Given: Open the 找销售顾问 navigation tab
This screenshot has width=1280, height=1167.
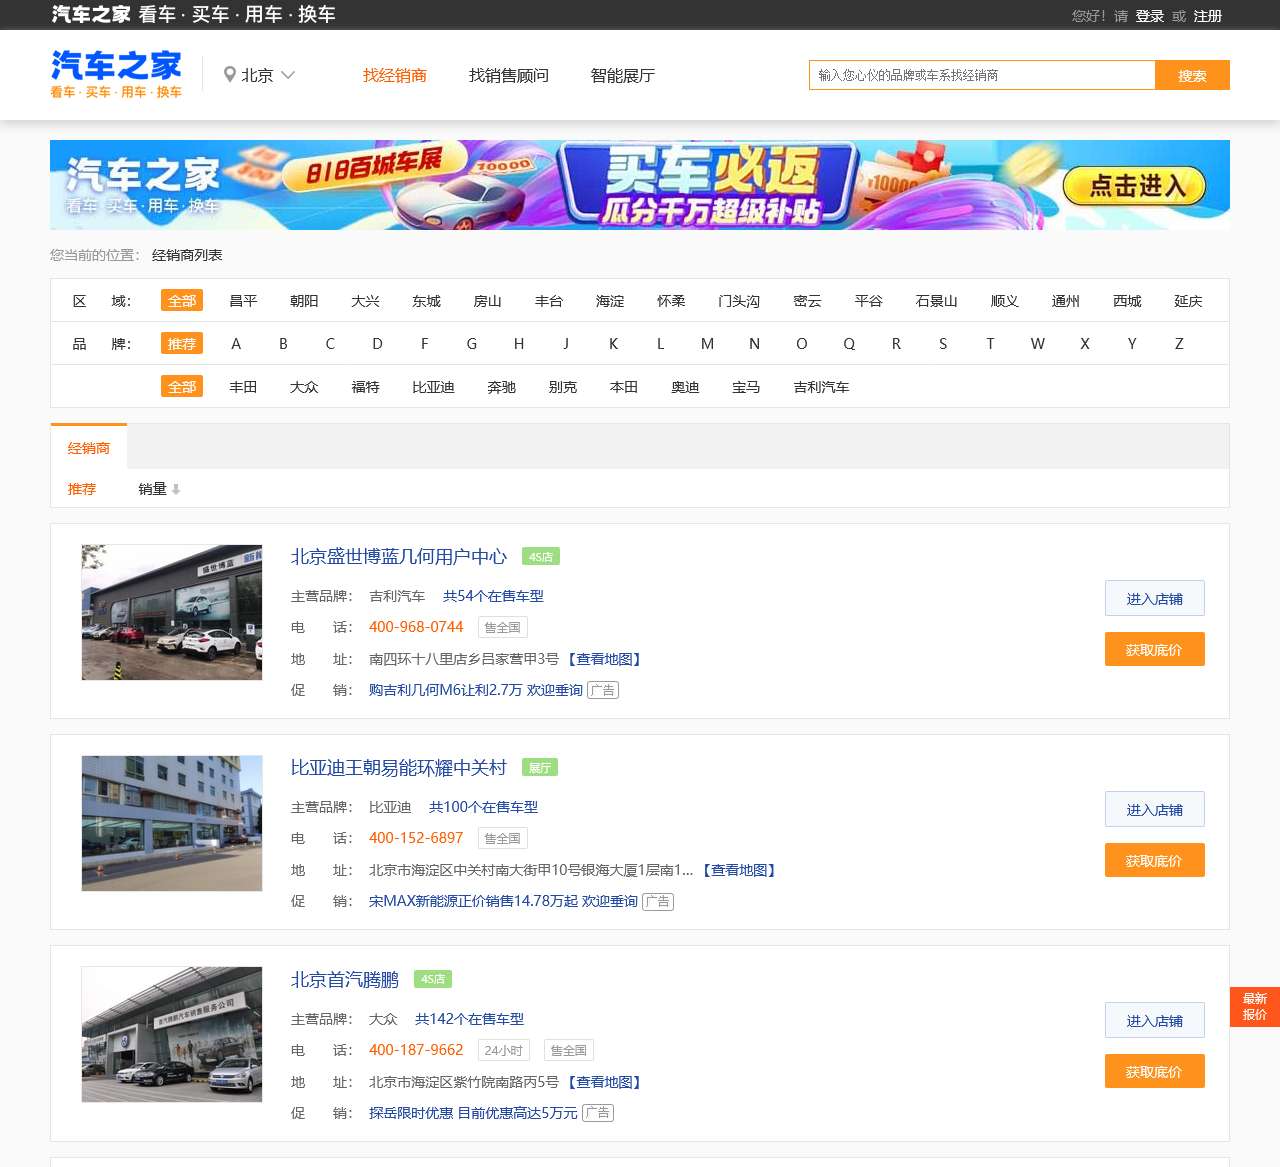Looking at the screenshot, I should [x=508, y=75].
